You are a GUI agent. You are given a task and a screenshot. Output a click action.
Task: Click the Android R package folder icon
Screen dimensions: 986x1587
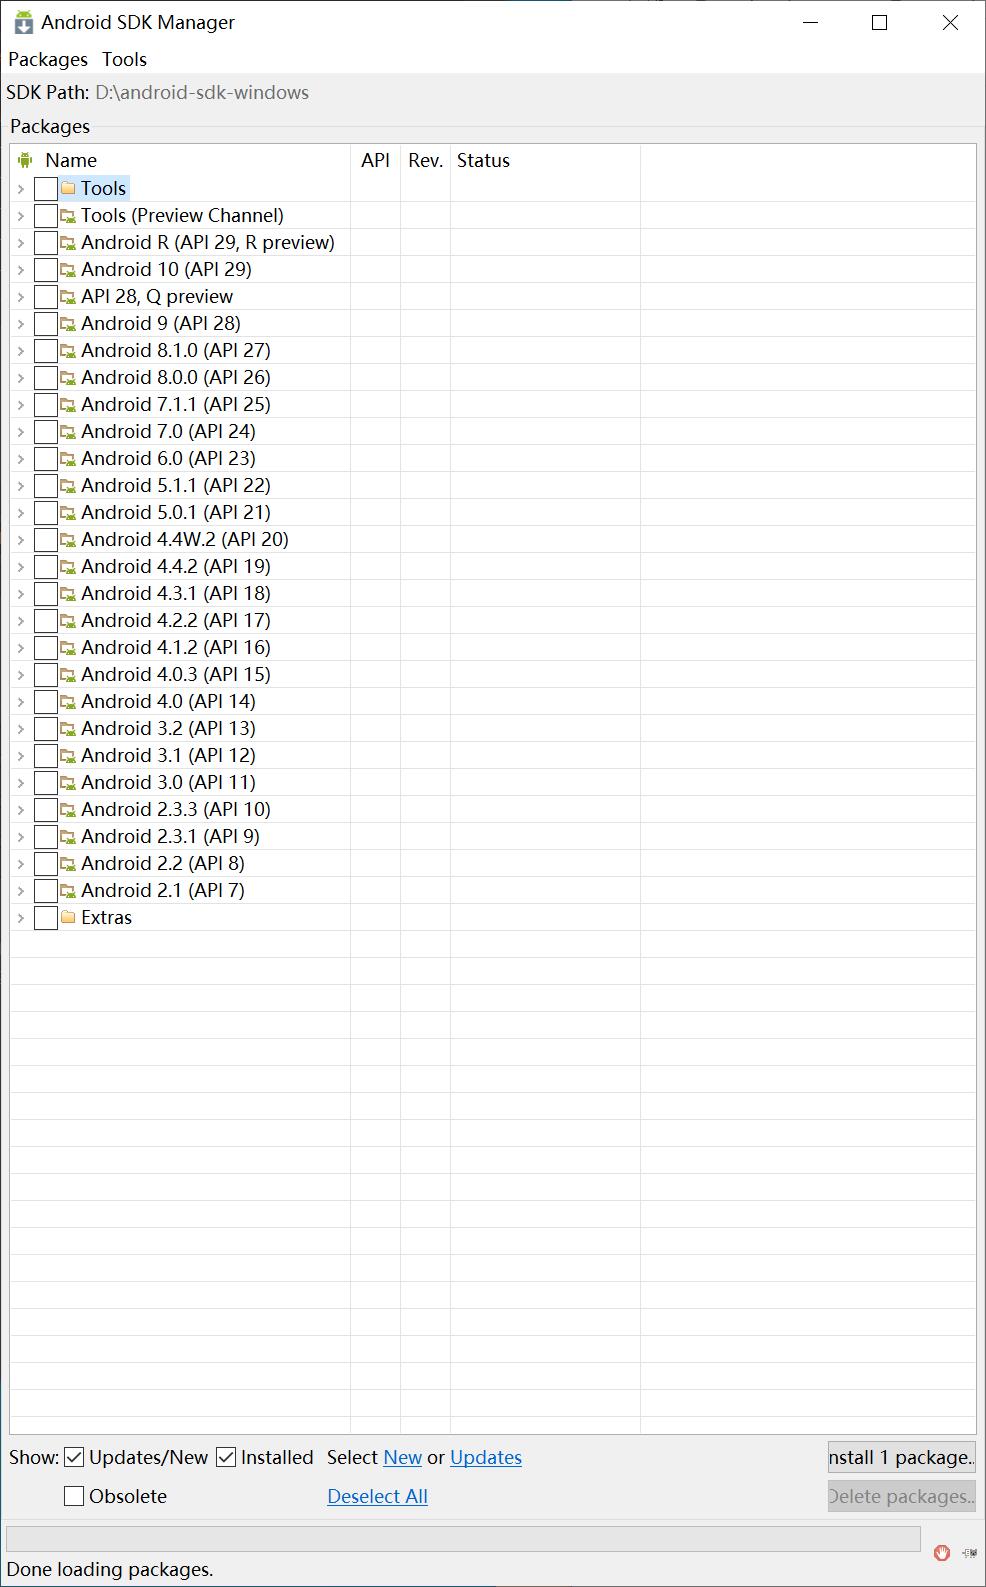(68, 242)
